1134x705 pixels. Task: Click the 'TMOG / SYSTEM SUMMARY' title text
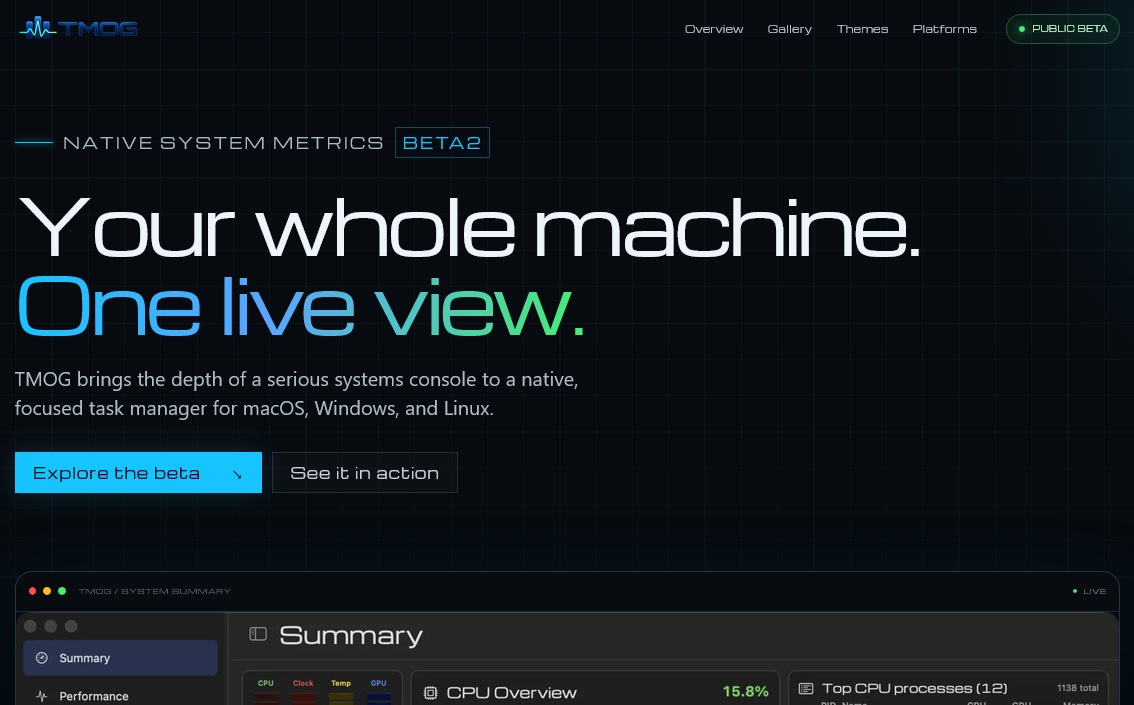155,591
